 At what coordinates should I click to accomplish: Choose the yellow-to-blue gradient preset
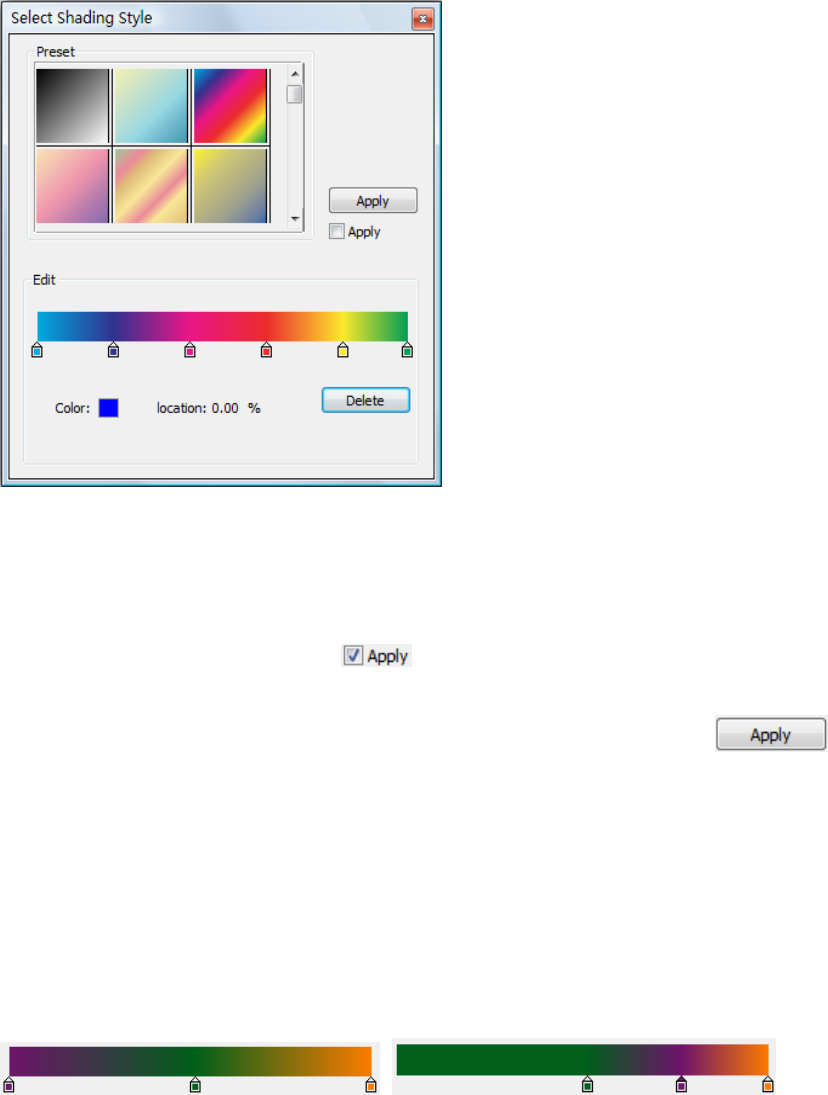pyautogui.click(x=230, y=186)
